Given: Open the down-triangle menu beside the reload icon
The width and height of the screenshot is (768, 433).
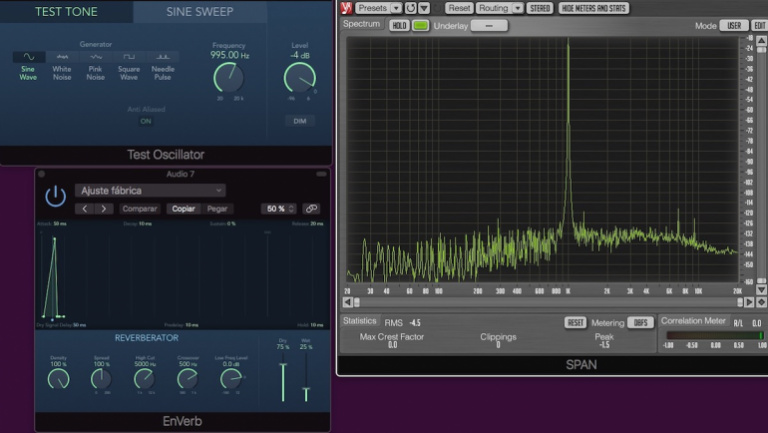Looking at the screenshot, I should (424, 8).
